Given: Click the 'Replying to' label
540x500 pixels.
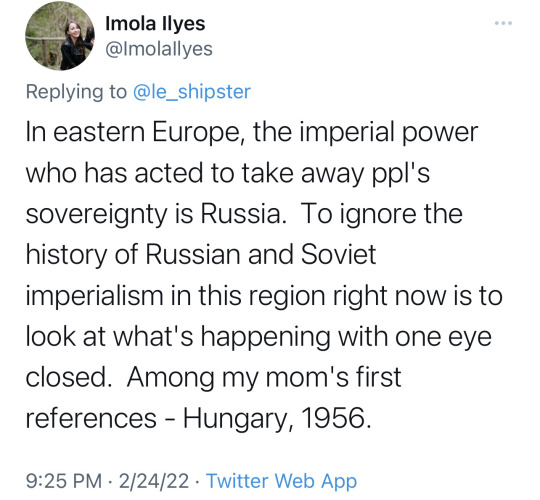Looking at the screenshot, I should (76, 92).
